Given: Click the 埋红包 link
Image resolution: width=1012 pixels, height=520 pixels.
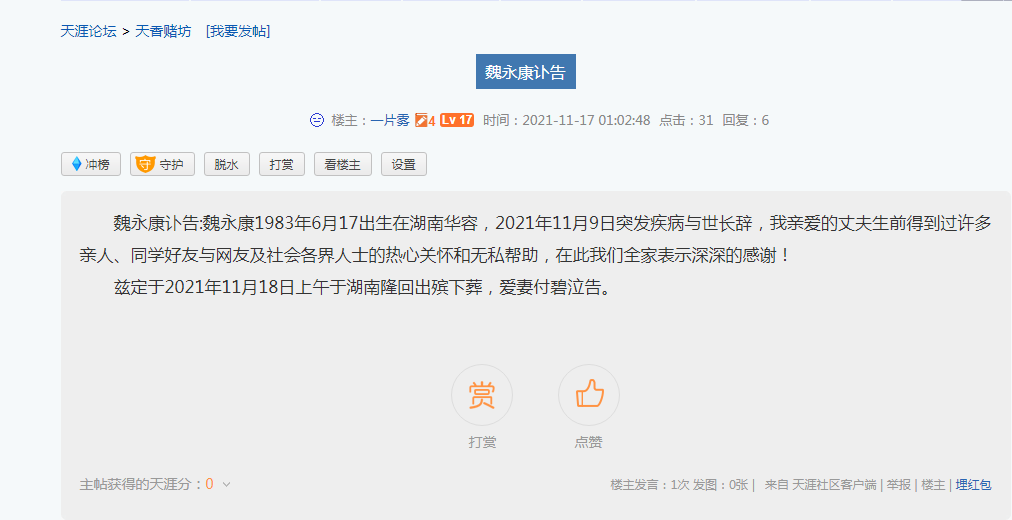Looking at the screenshot, I should 973,485.
